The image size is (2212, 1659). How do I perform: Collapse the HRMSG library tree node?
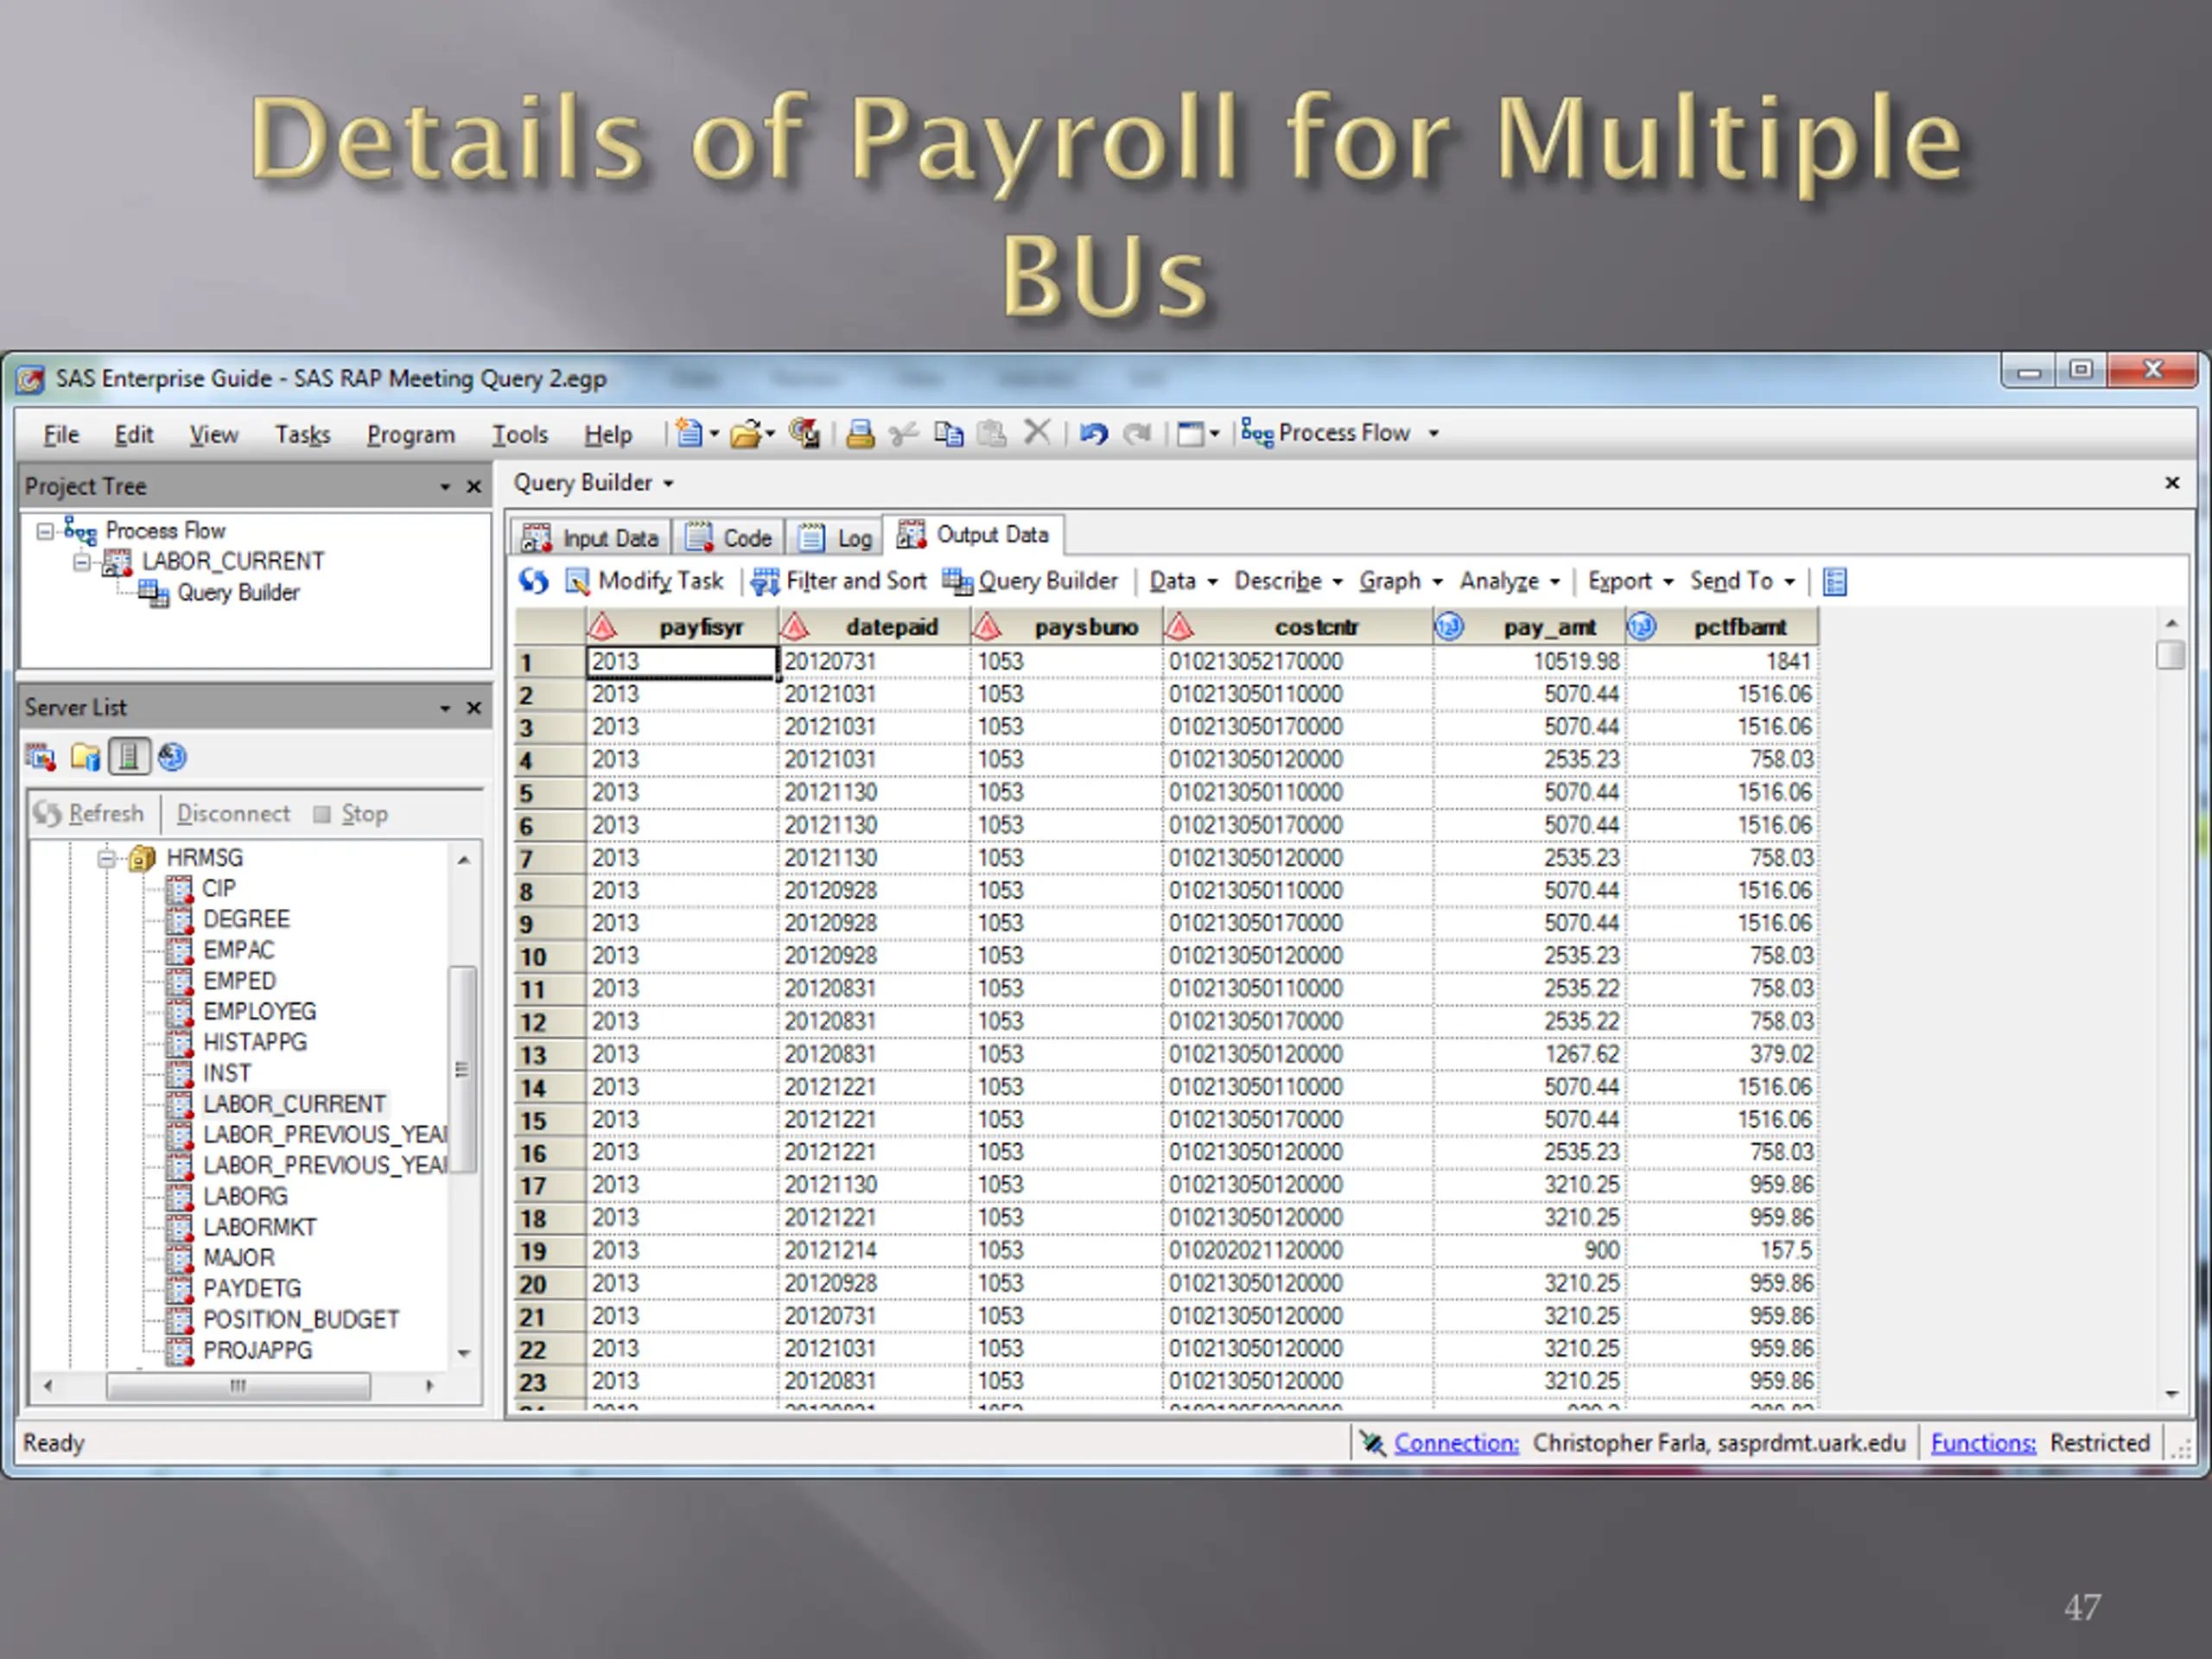click(x=107, y=858)
